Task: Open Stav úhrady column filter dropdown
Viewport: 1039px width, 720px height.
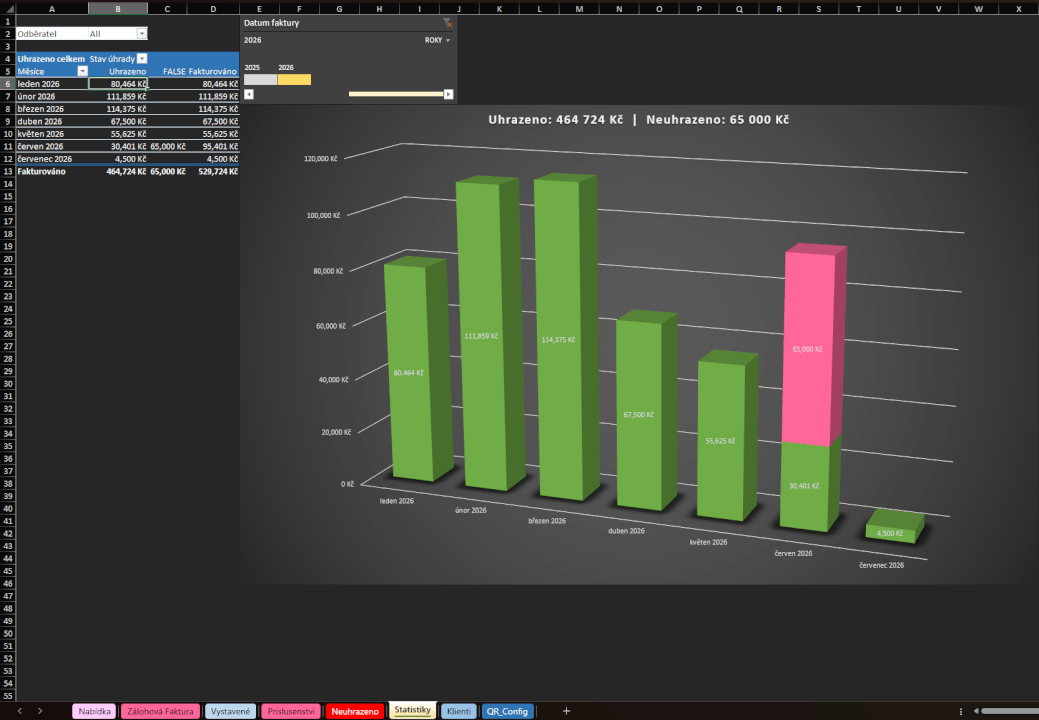Action: click(142, 59)
